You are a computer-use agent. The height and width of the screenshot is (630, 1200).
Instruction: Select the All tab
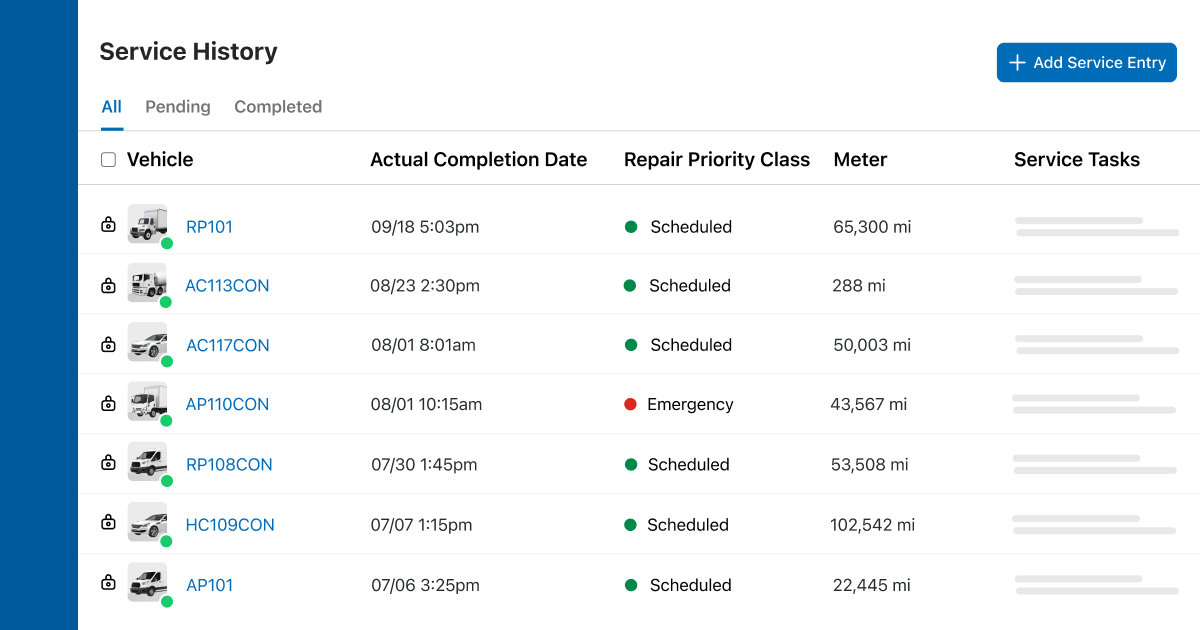111,107
